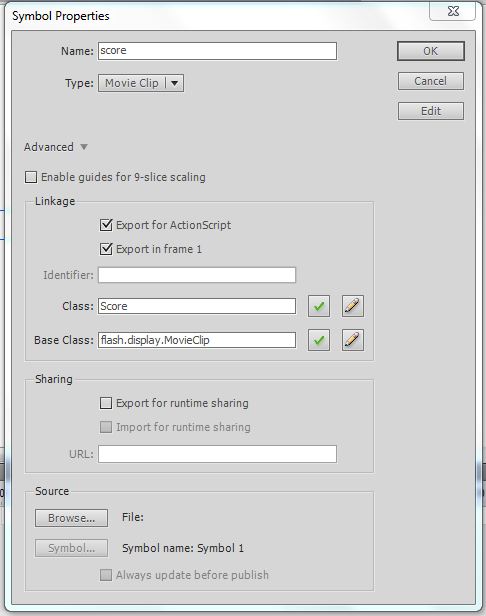Open the Type dropdown showing Movie Clip
The image size is (486, 616).
click(141, 83)
